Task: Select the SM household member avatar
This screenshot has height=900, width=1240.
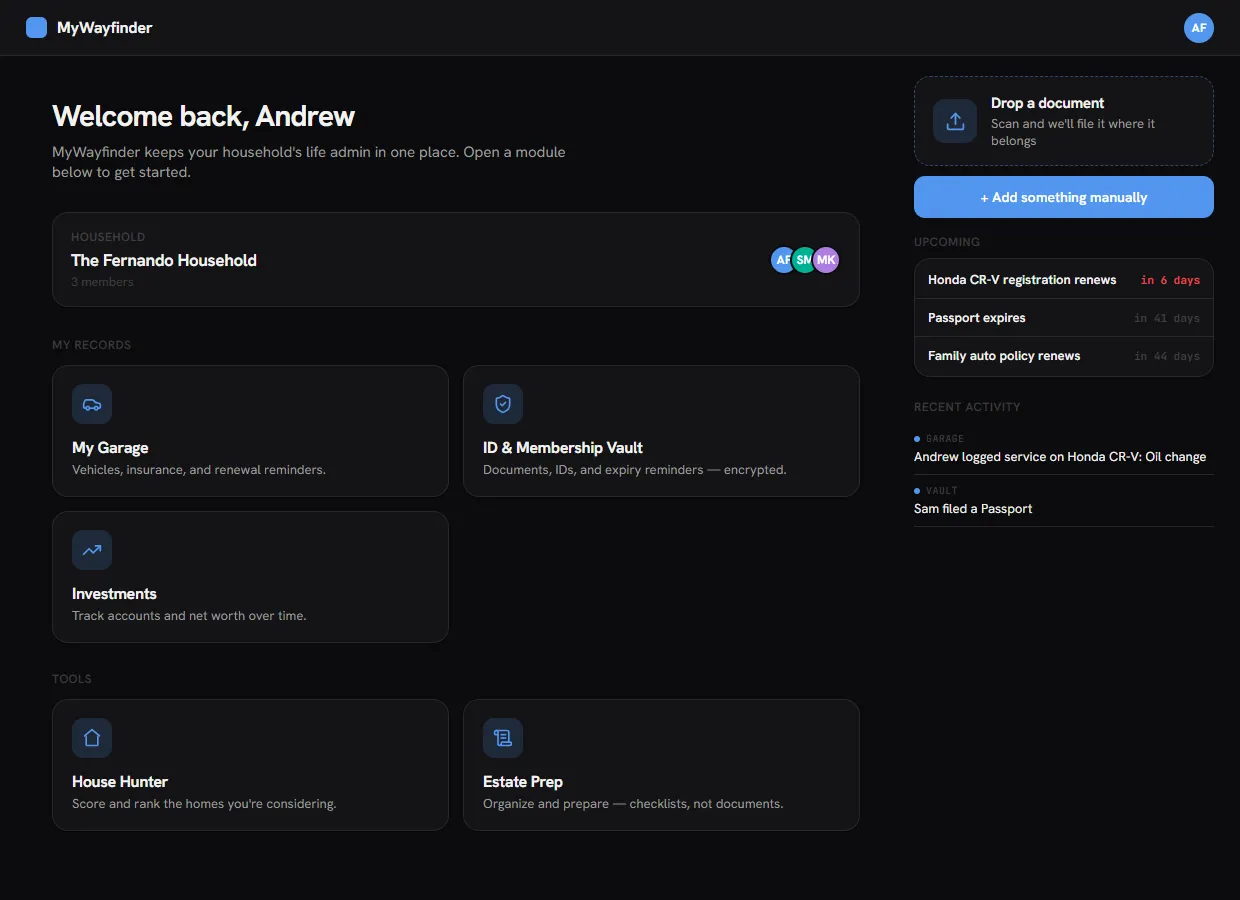Action: (803, 260)
